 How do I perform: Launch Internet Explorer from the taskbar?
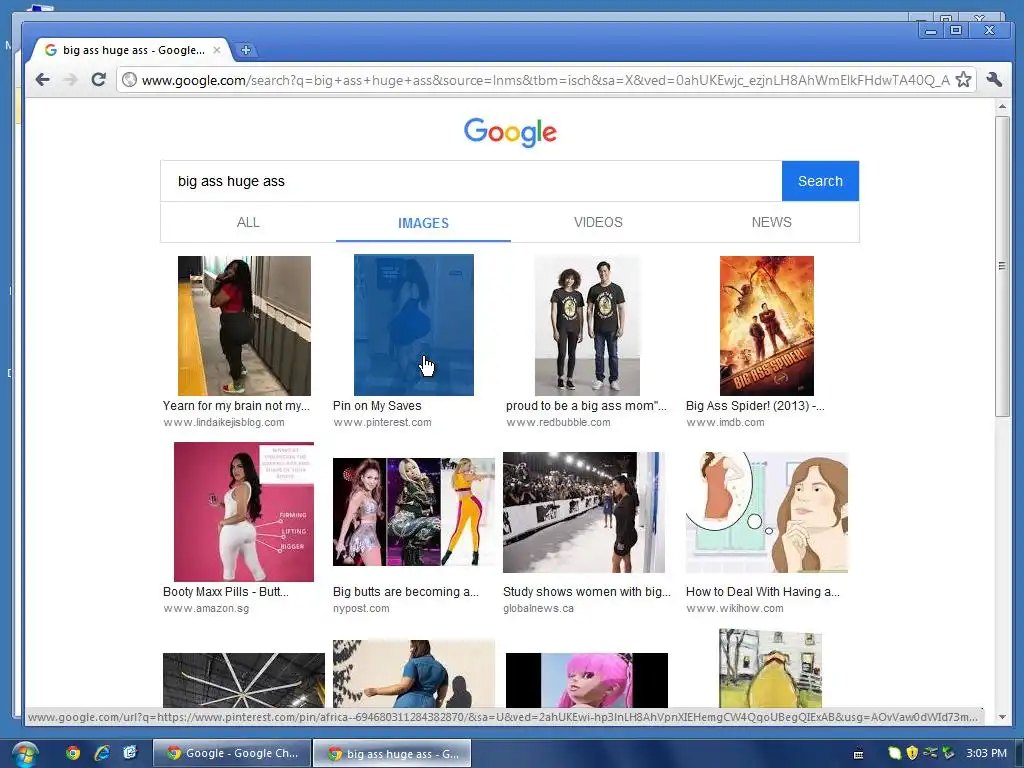[x=102, y=753]
